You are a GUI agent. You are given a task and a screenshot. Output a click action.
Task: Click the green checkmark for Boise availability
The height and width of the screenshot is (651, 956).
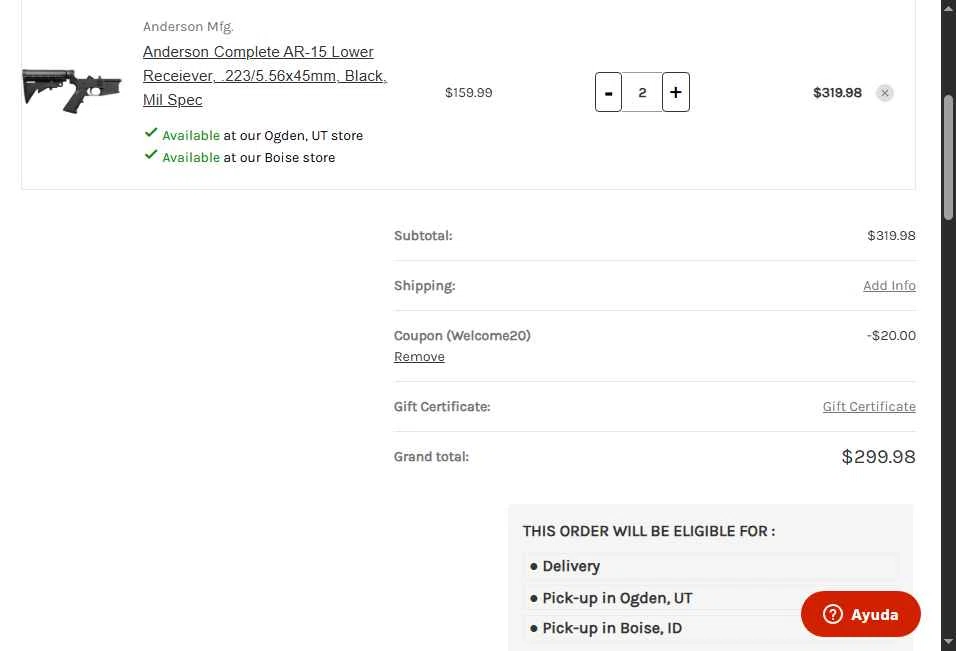coord(151,155)
